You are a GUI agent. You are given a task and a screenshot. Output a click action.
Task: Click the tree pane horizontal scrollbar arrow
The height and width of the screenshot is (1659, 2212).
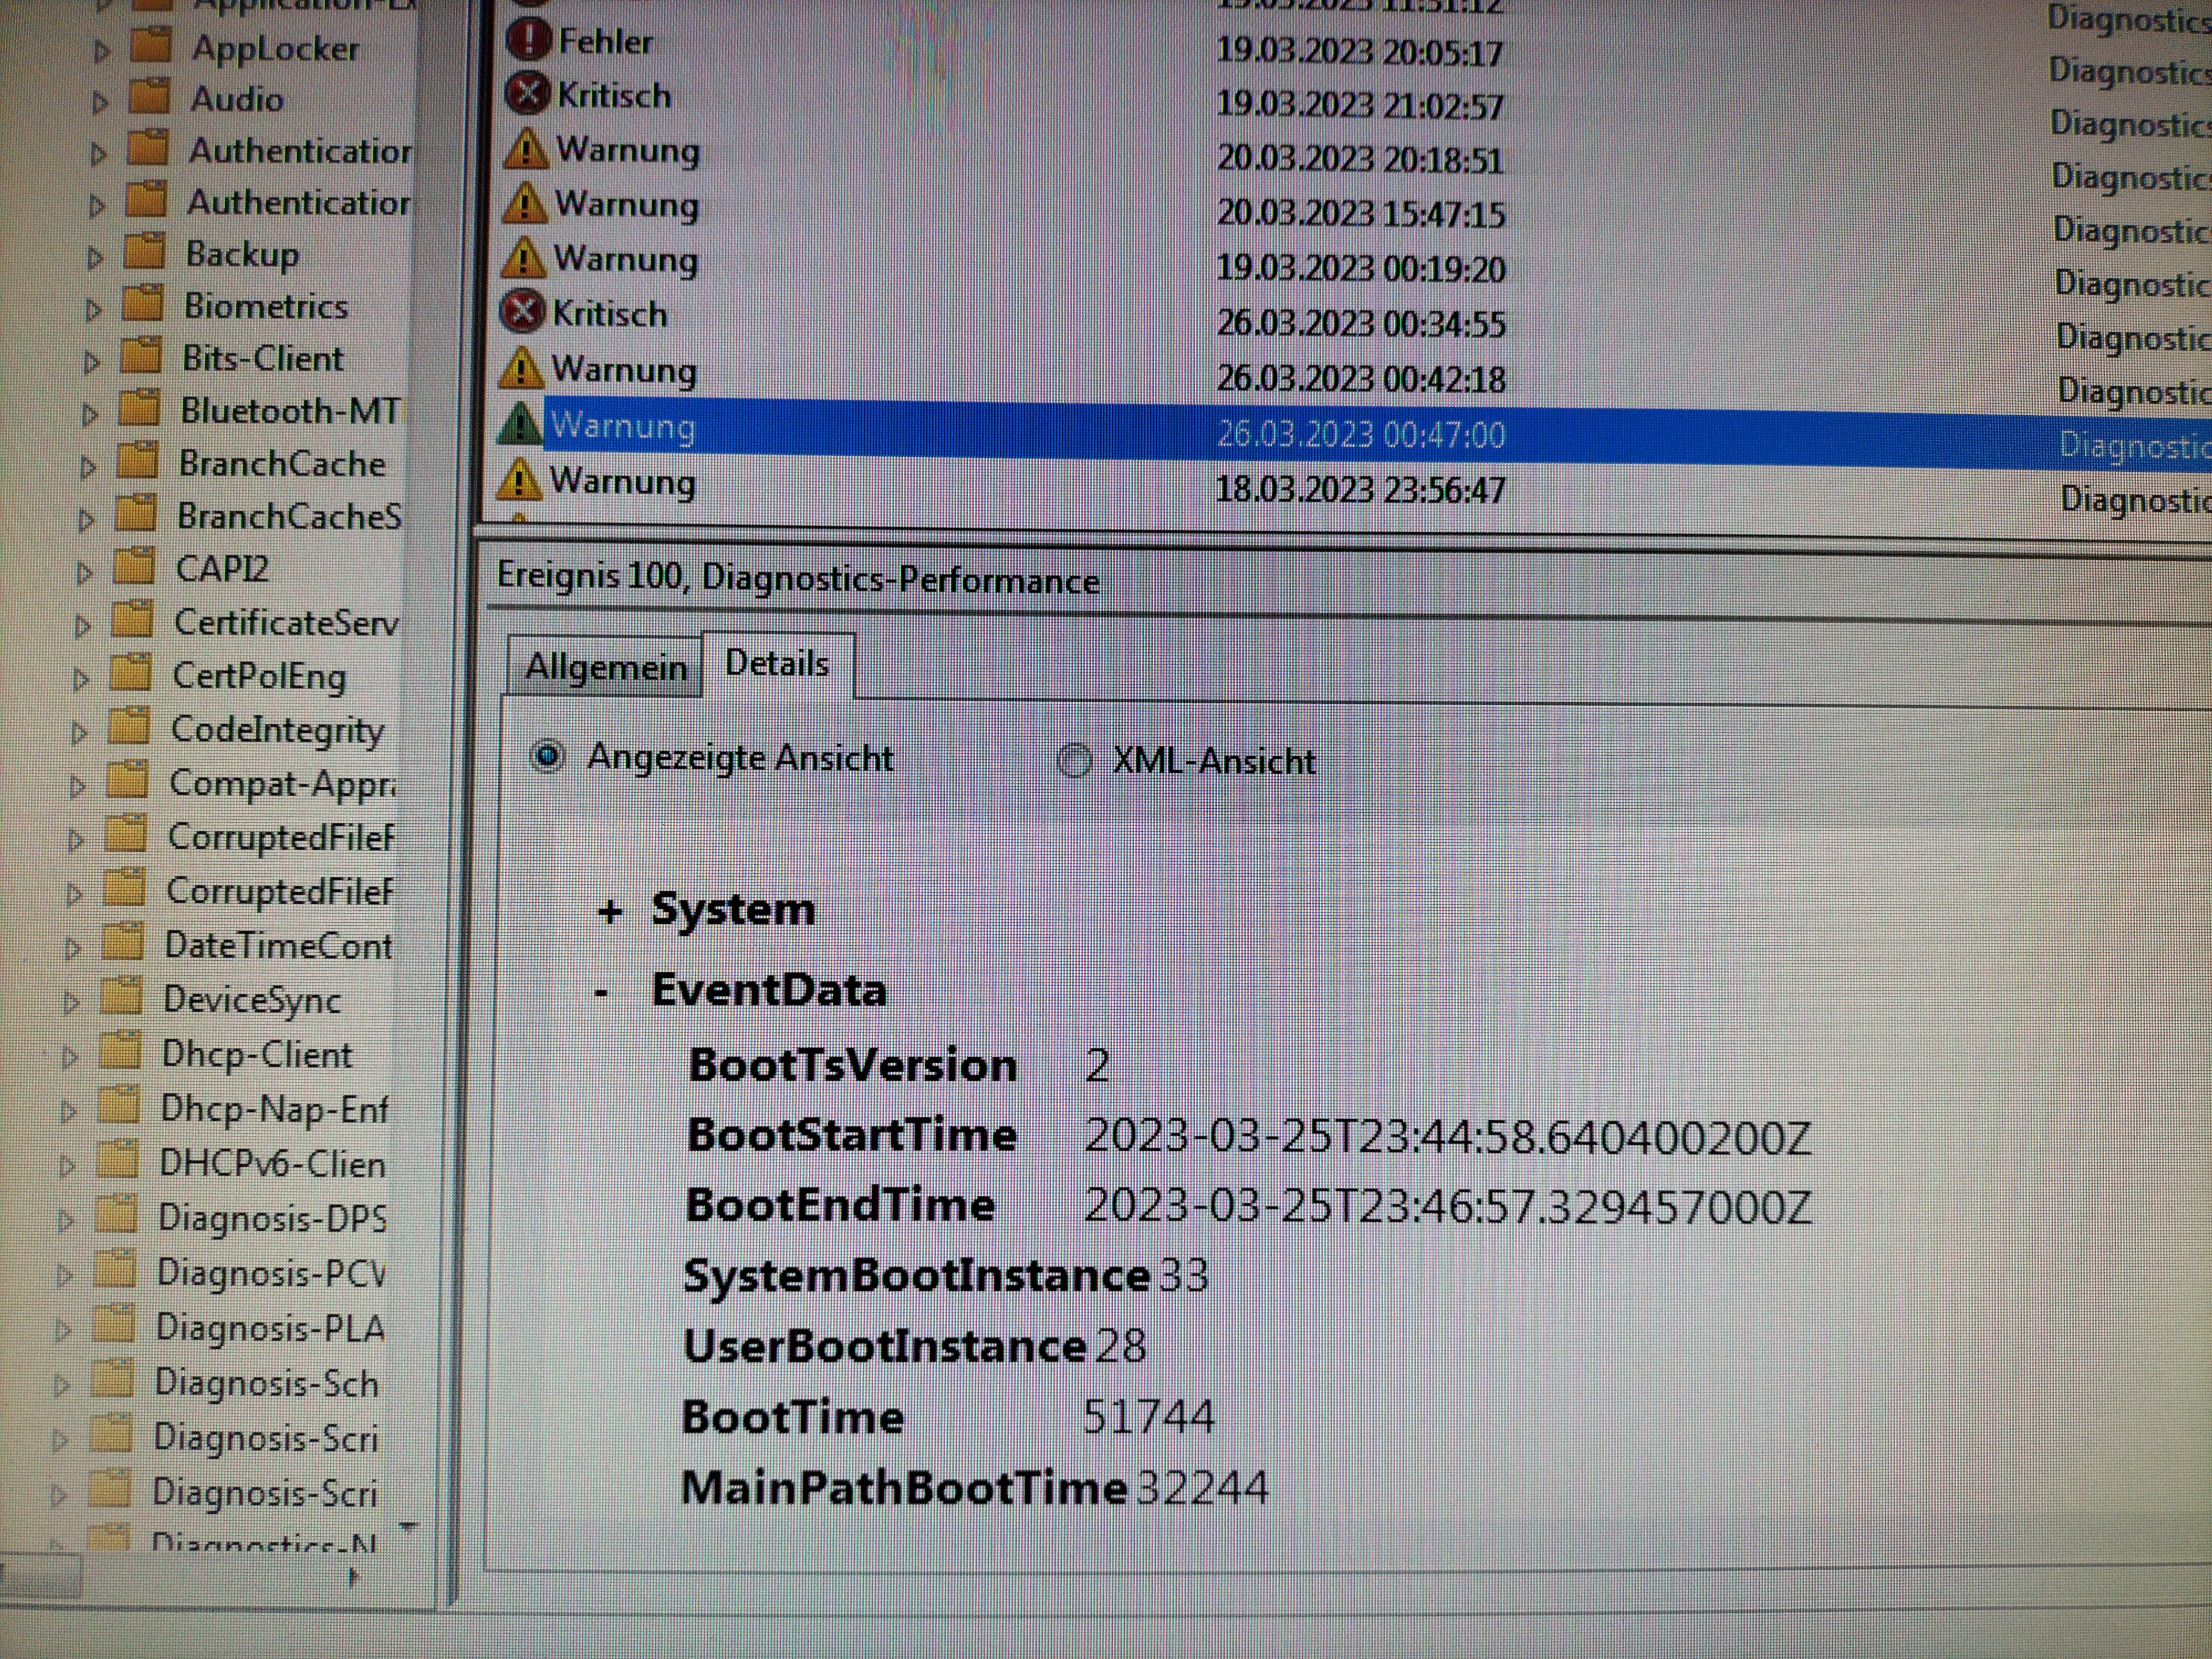click(x=353, y=1578)
